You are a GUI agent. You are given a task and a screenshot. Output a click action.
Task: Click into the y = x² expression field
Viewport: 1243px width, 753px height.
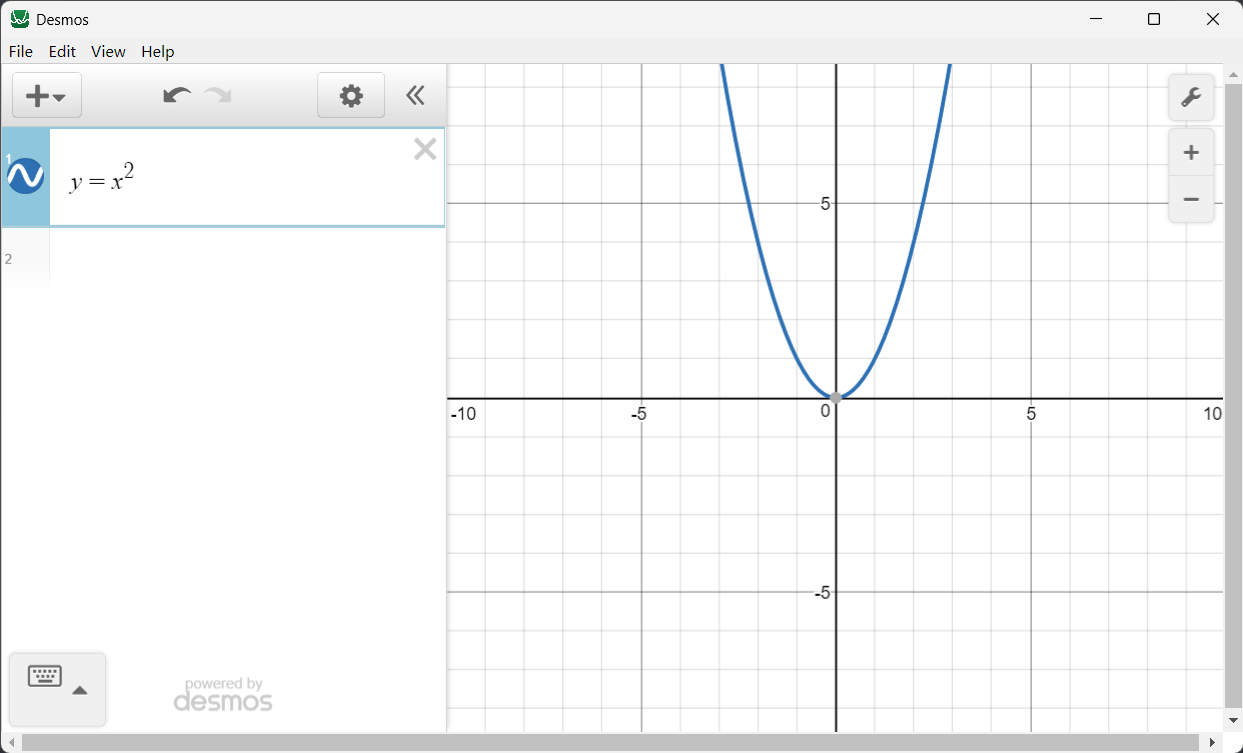click(x=240, y=180)
